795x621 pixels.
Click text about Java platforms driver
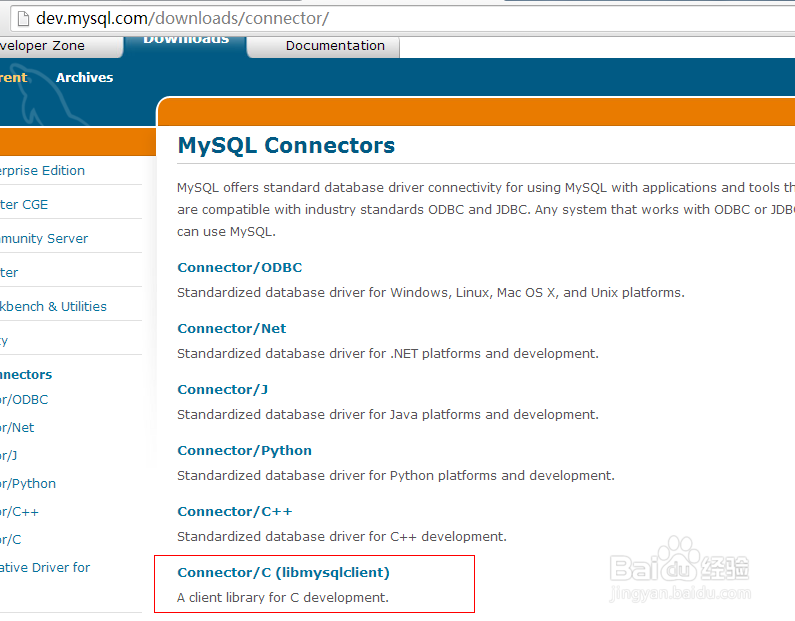pyautogui.click(x=388, y=415)
